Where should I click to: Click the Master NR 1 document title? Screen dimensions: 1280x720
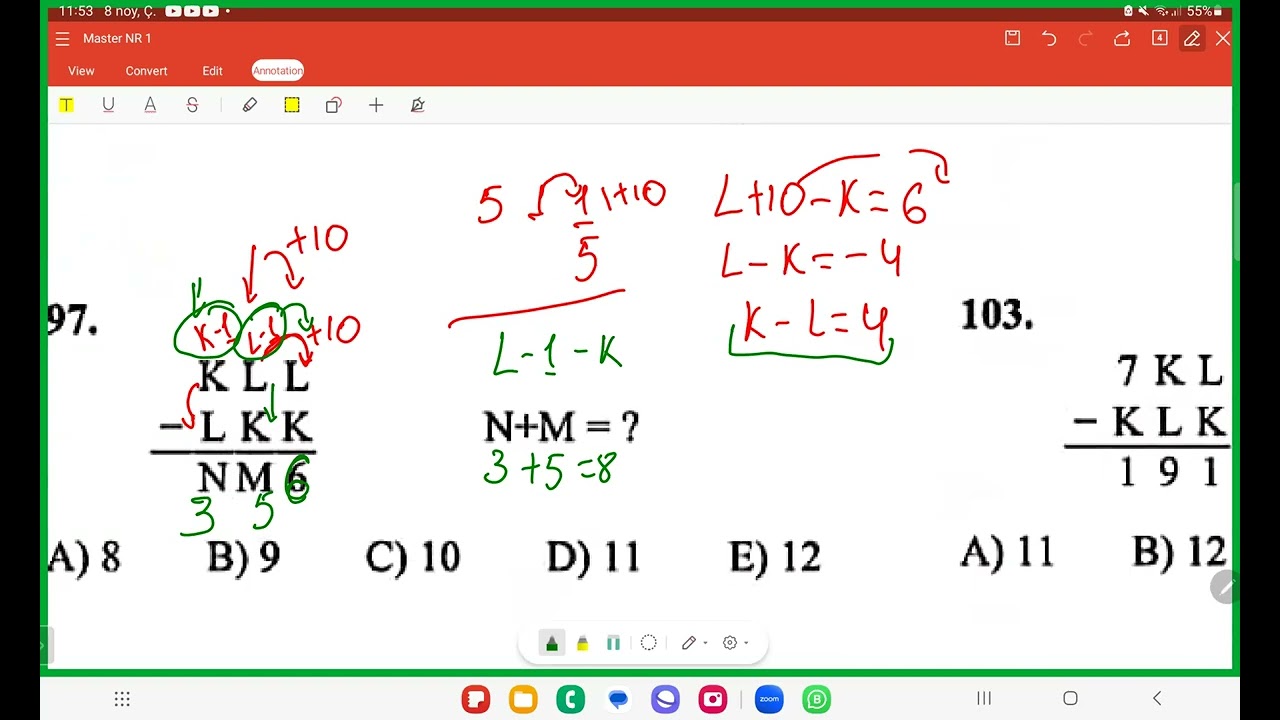pos(117,39)
